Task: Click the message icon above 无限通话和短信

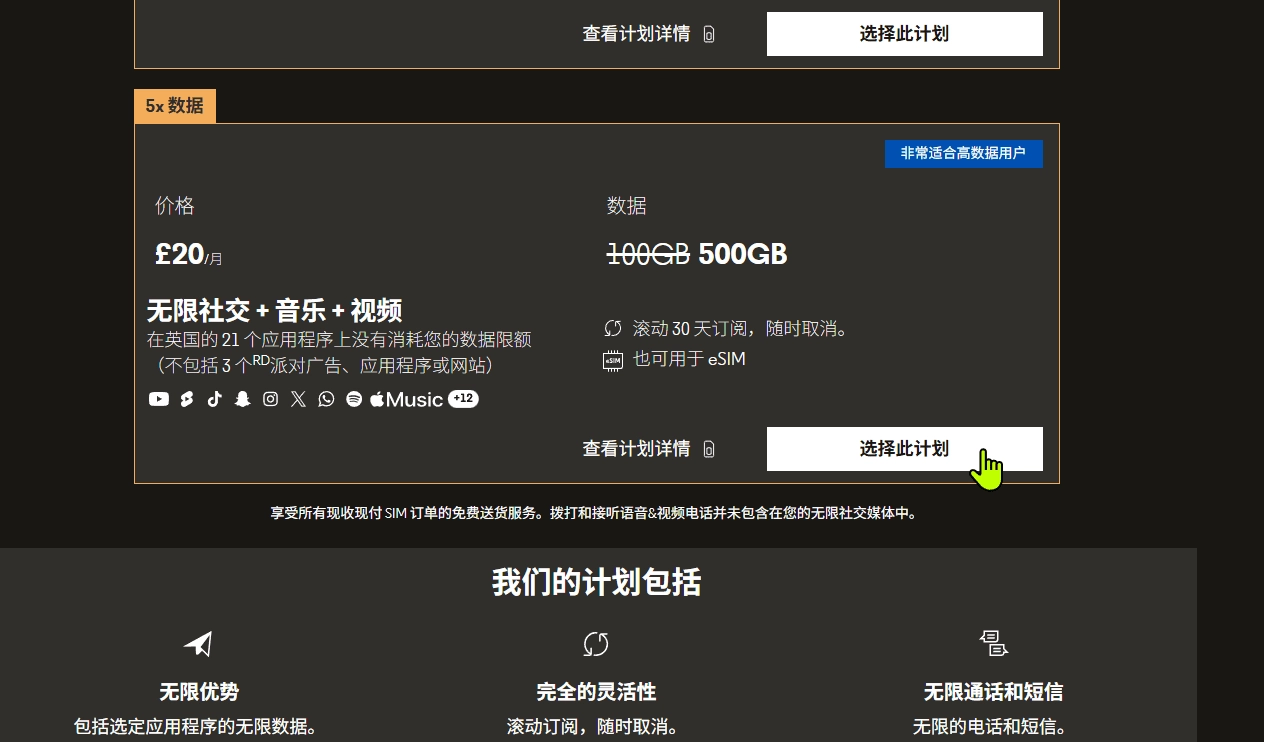Action: [993, 643]
